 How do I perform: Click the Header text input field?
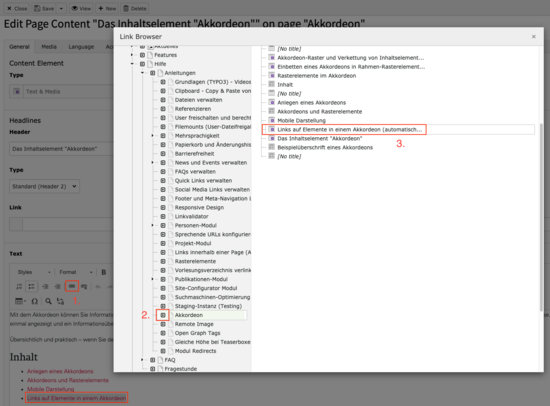[61, 149]
